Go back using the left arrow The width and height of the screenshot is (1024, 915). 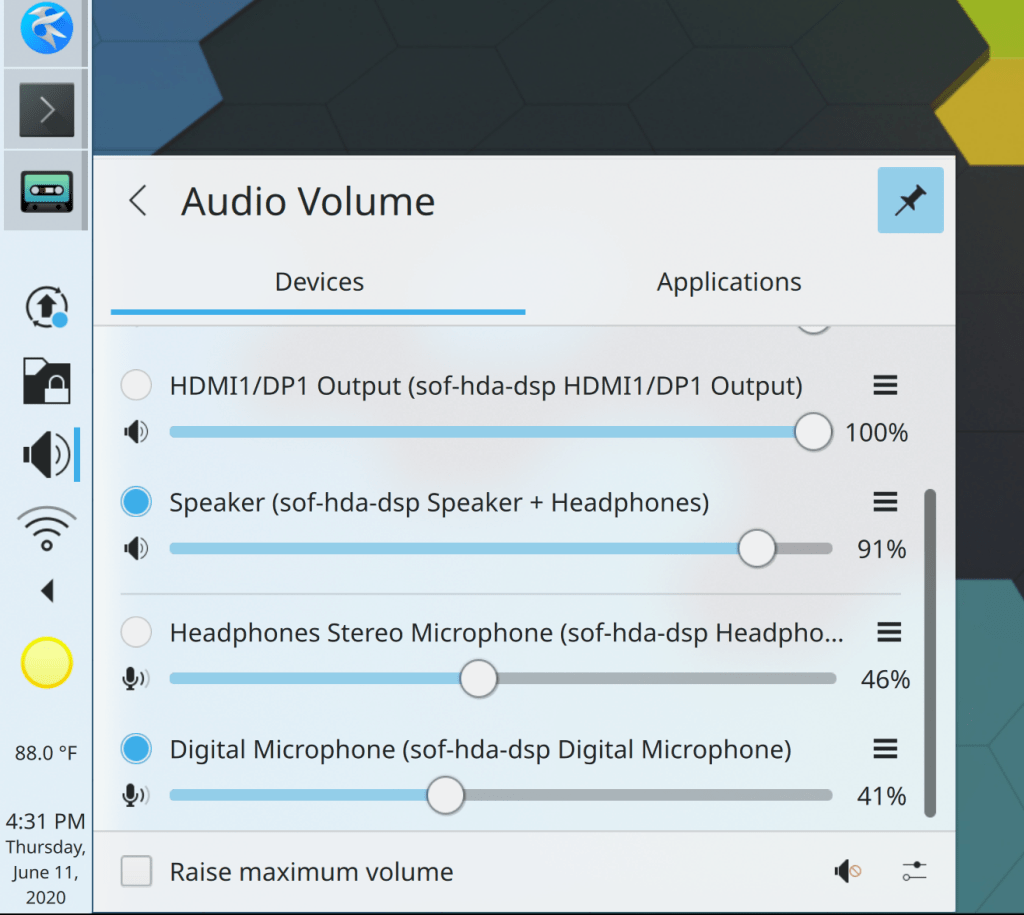pos(138,201)
